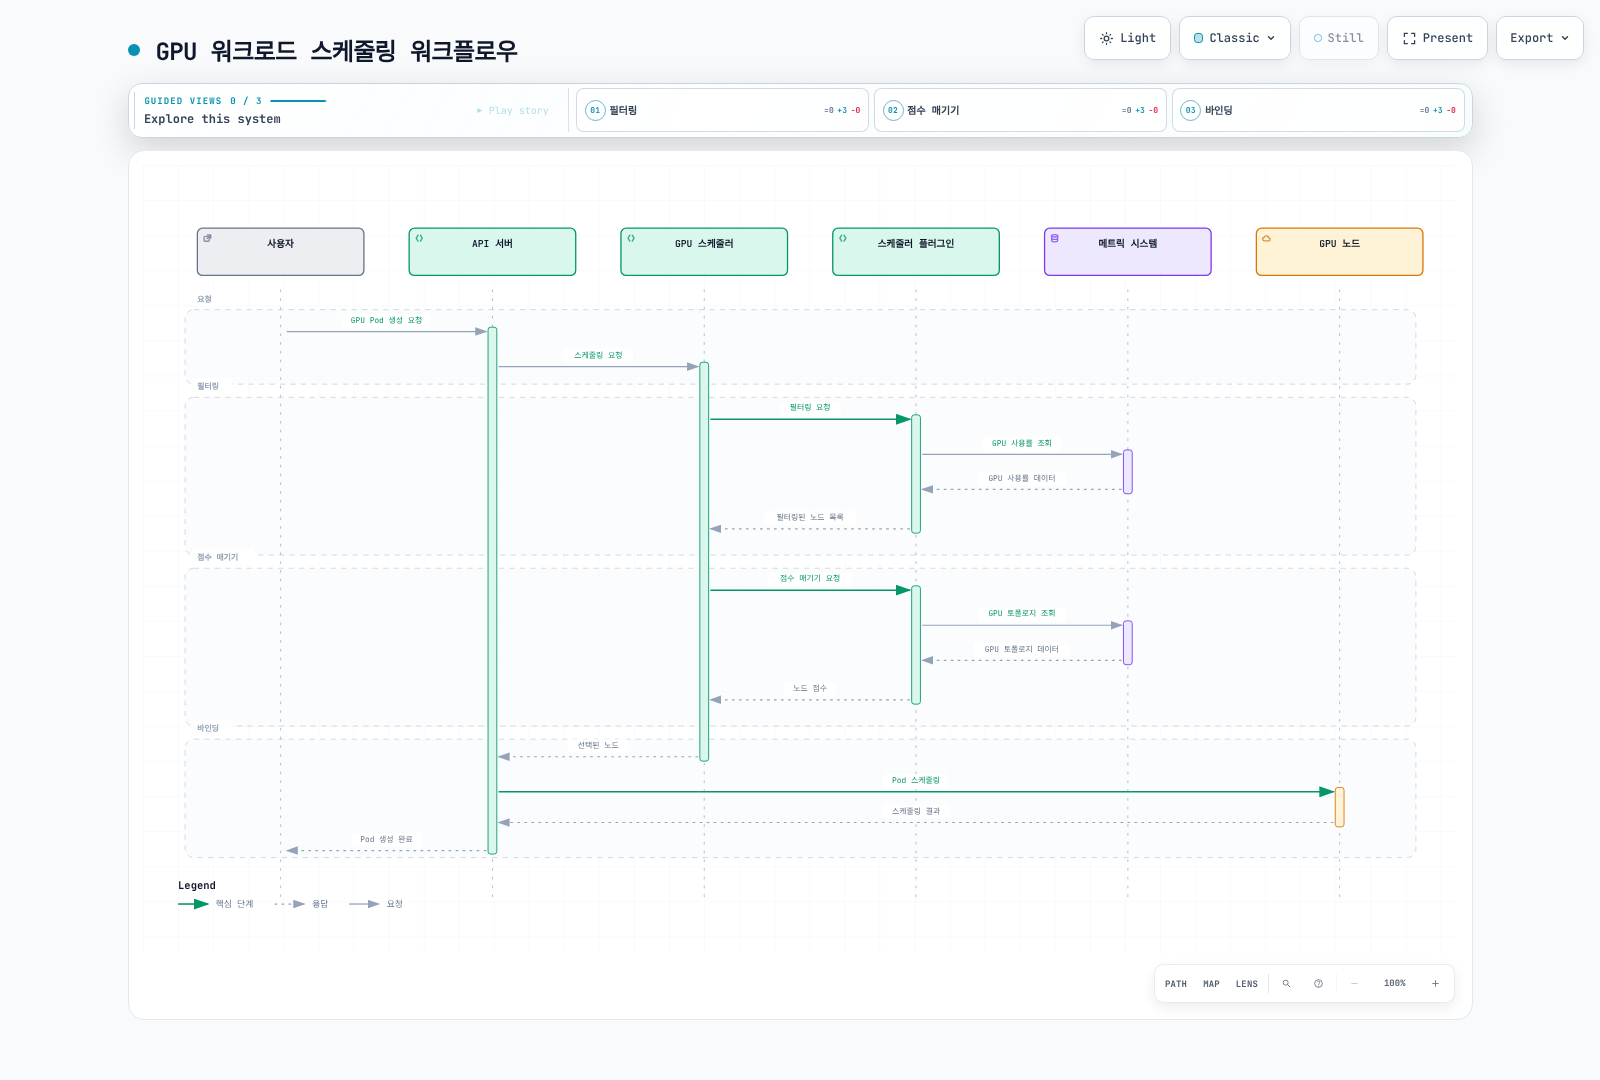
Task: Click the 02 step number circle
Action: 893,110
